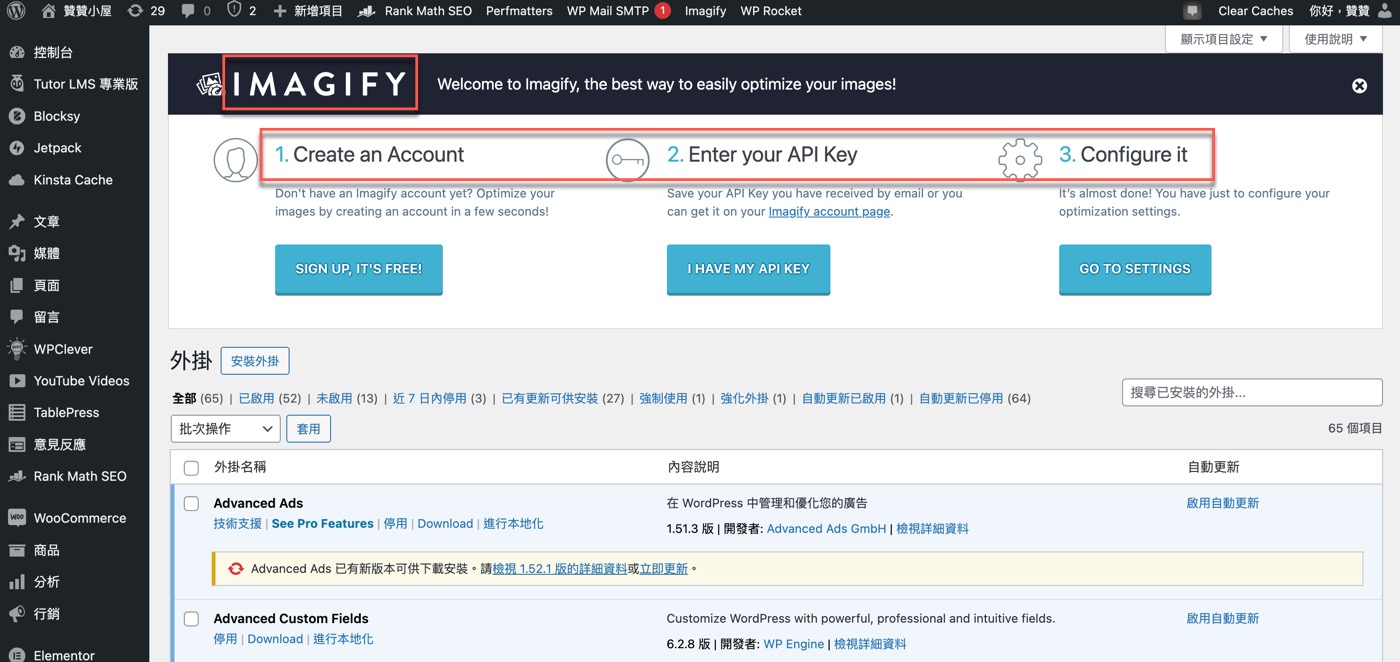Click 立即更新 for Advanced Ads
This screenshot has width=1400, height=662.
click(664, 569)
